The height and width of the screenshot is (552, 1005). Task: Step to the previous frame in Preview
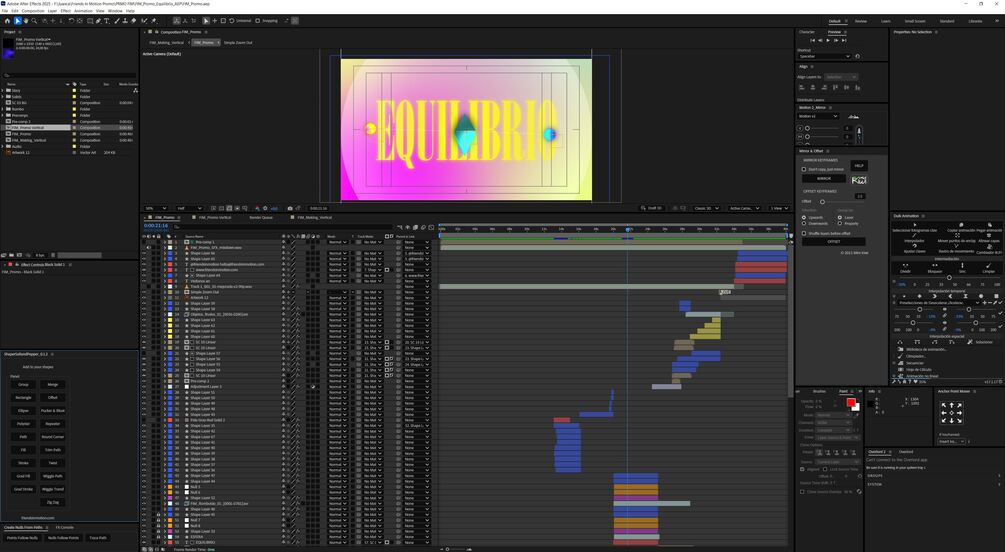coord(820,40)
